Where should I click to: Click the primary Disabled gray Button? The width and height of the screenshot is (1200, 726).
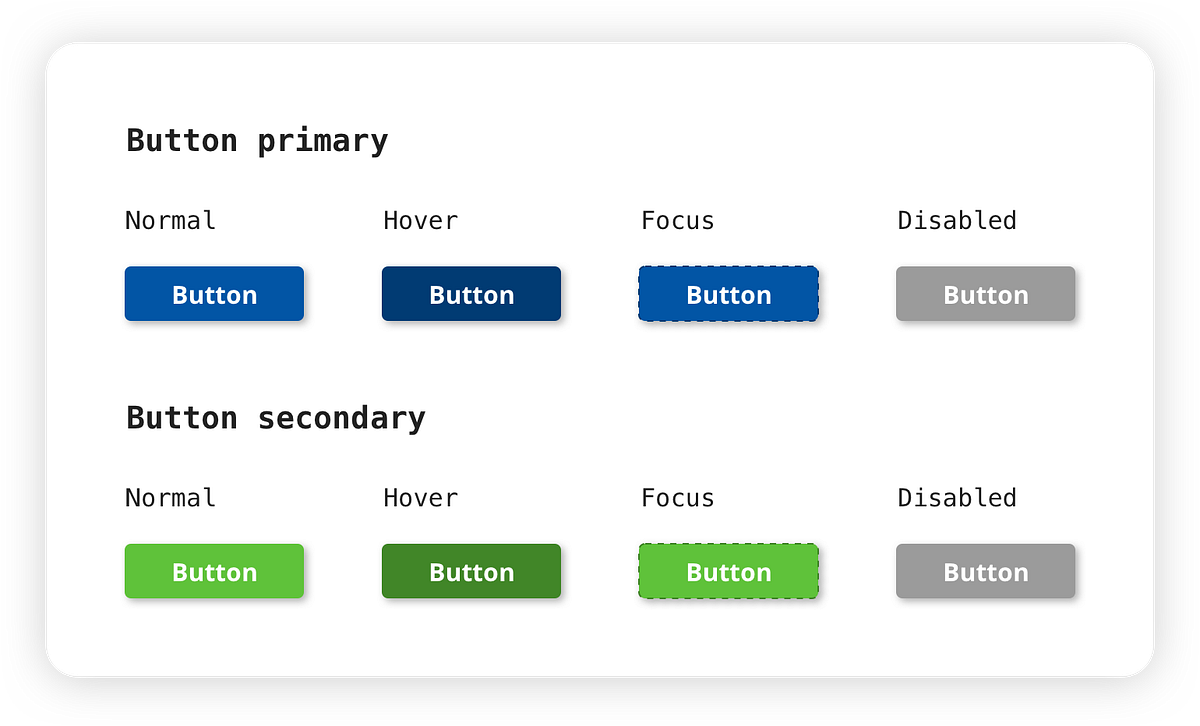click(x=985, y=294)
